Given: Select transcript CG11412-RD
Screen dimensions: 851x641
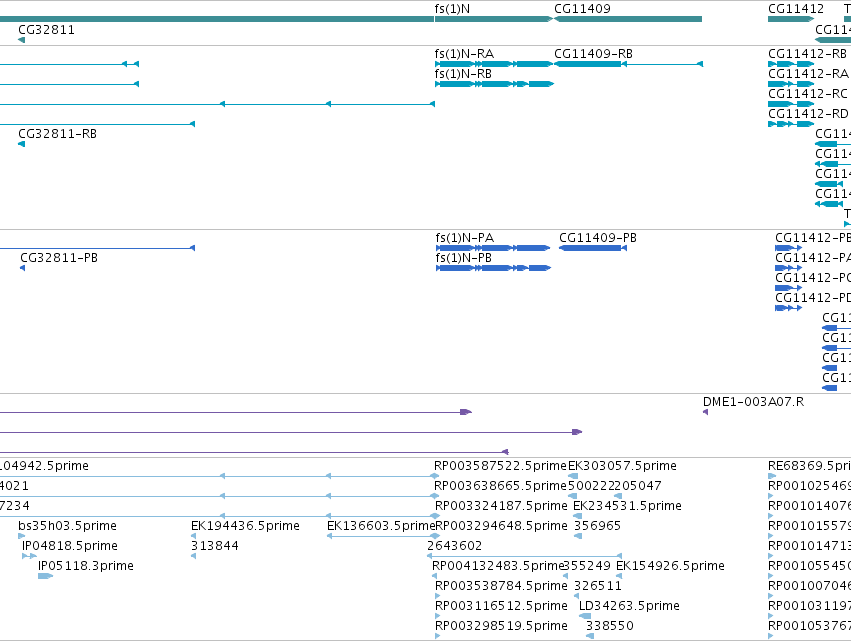Looking at the screenshot, I should (808, 114).
